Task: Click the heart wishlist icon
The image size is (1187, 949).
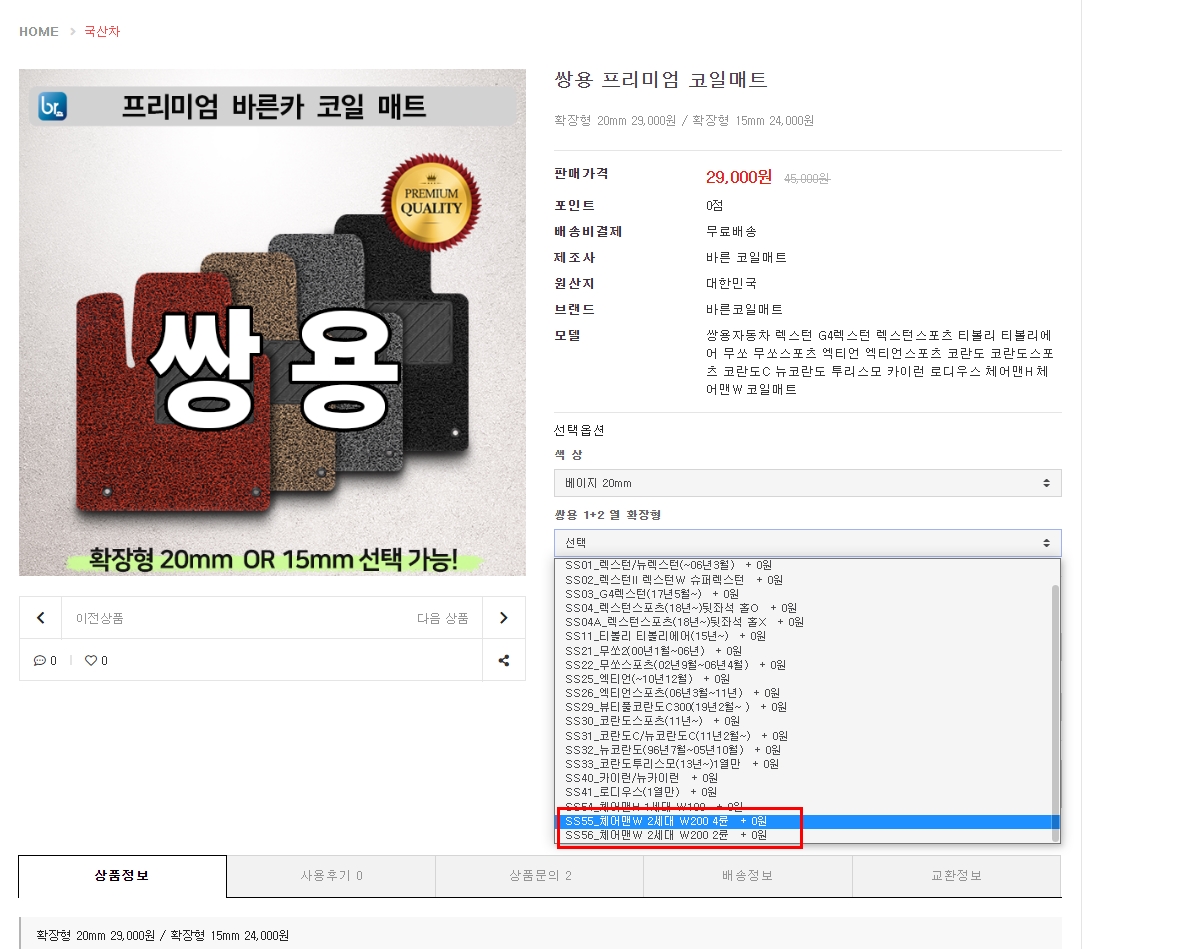Action: click(x=90, y=660)
